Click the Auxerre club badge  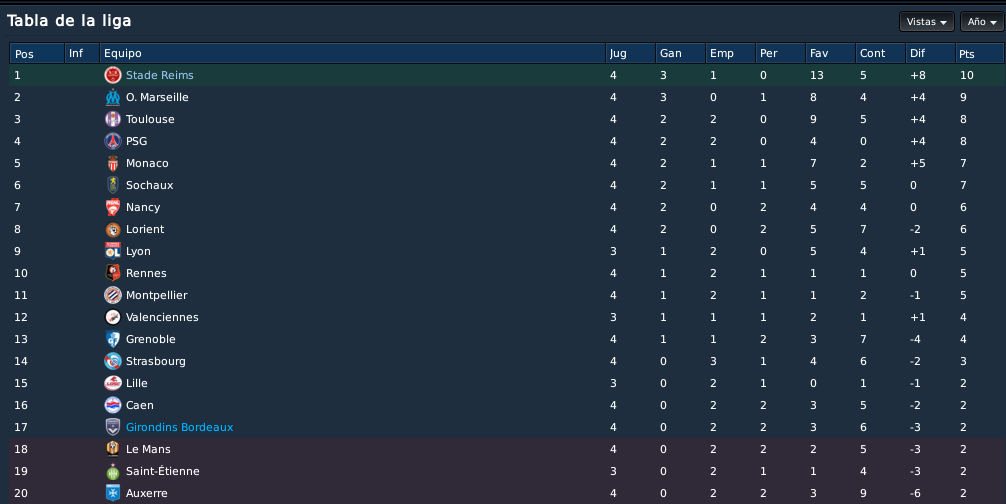click(x=113, y=492)
